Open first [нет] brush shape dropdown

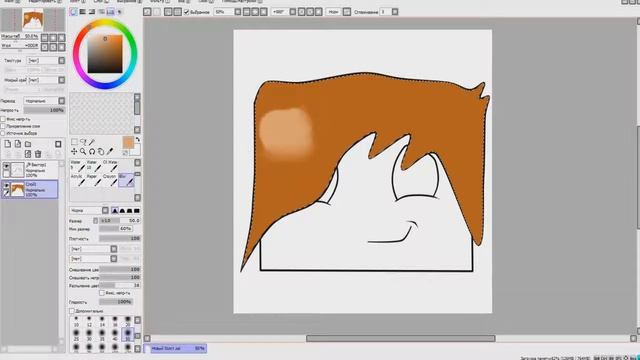[93, 249]
